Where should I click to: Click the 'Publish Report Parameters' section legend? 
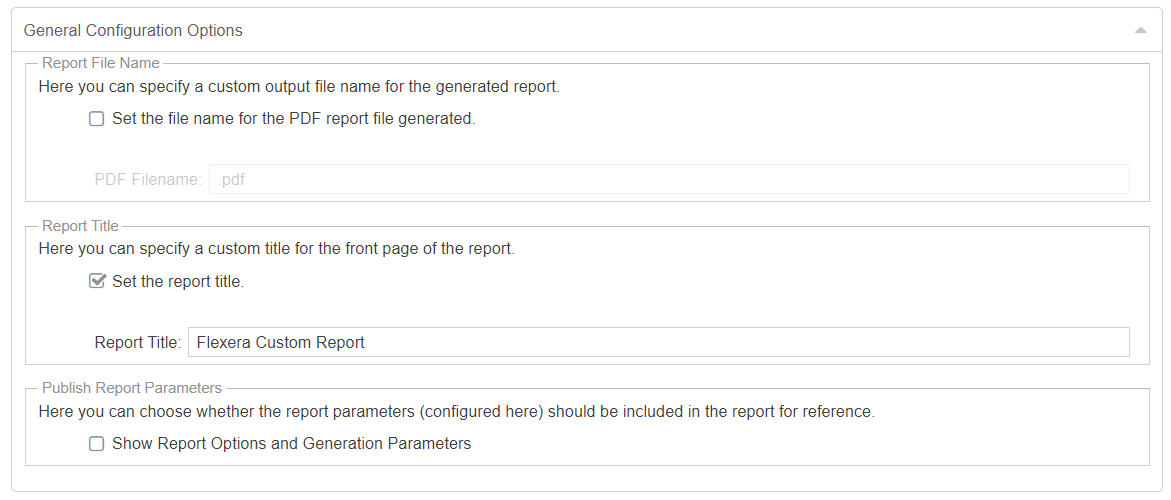pyautogui.click(x=132, y=388)
